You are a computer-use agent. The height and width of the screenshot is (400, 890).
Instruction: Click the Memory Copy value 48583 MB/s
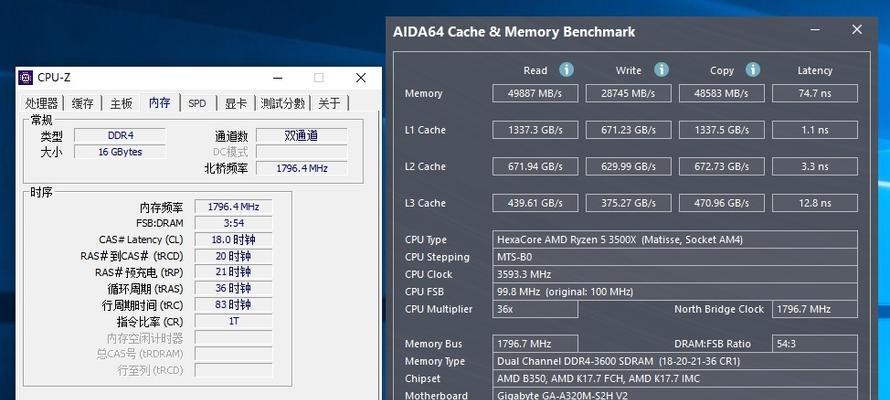click(x=721, y=94)
